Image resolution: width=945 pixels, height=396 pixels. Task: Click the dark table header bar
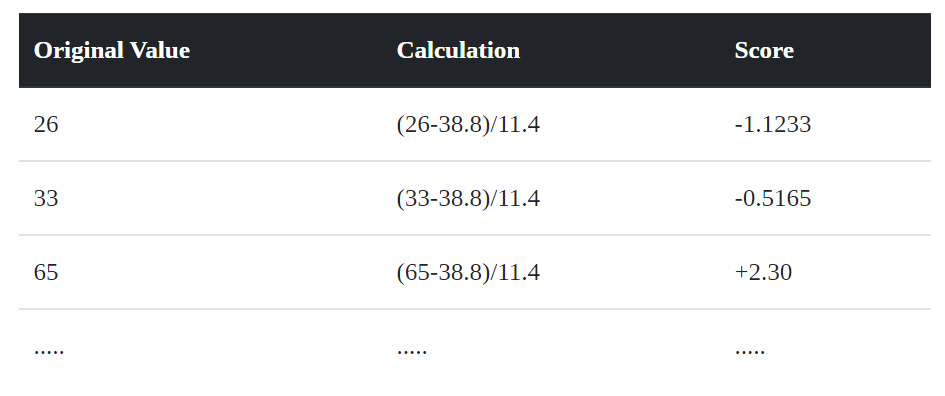click(x=475, y=50)
